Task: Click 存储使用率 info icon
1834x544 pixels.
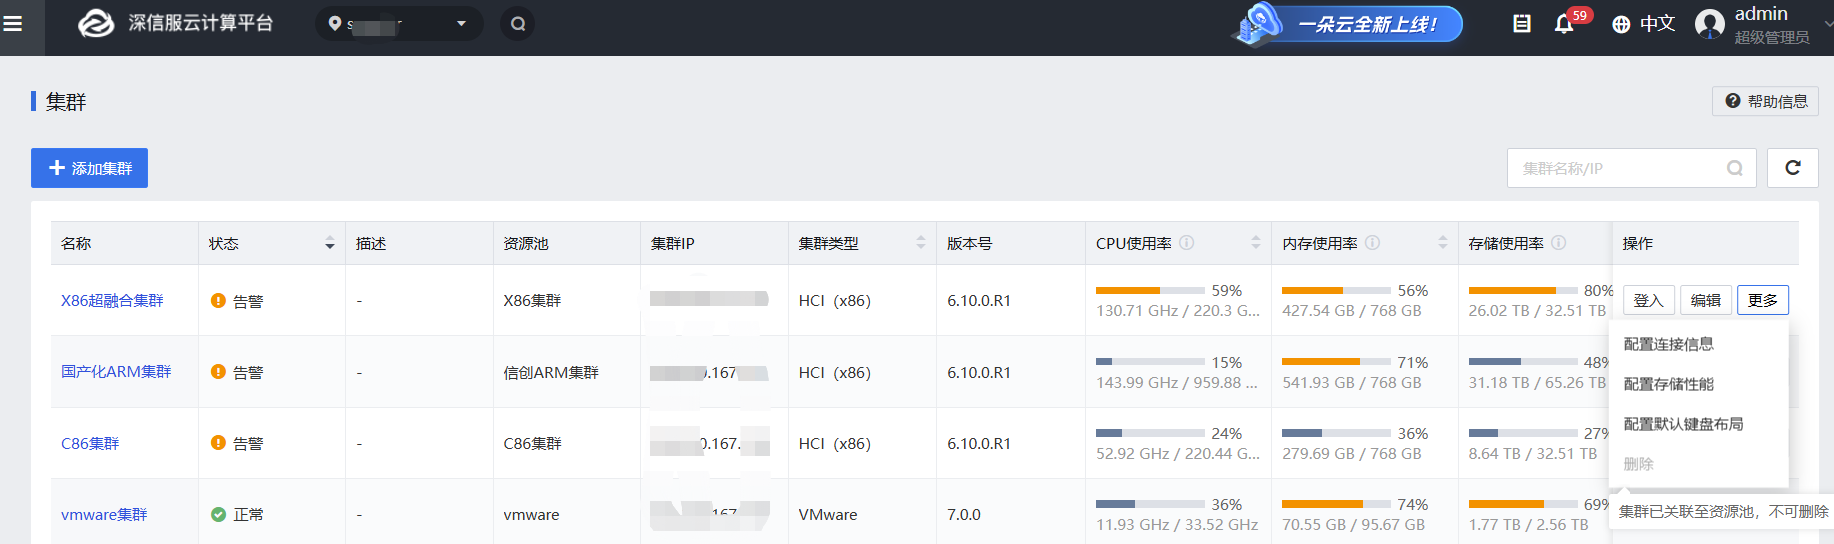Action: (x=1559, y=243)
